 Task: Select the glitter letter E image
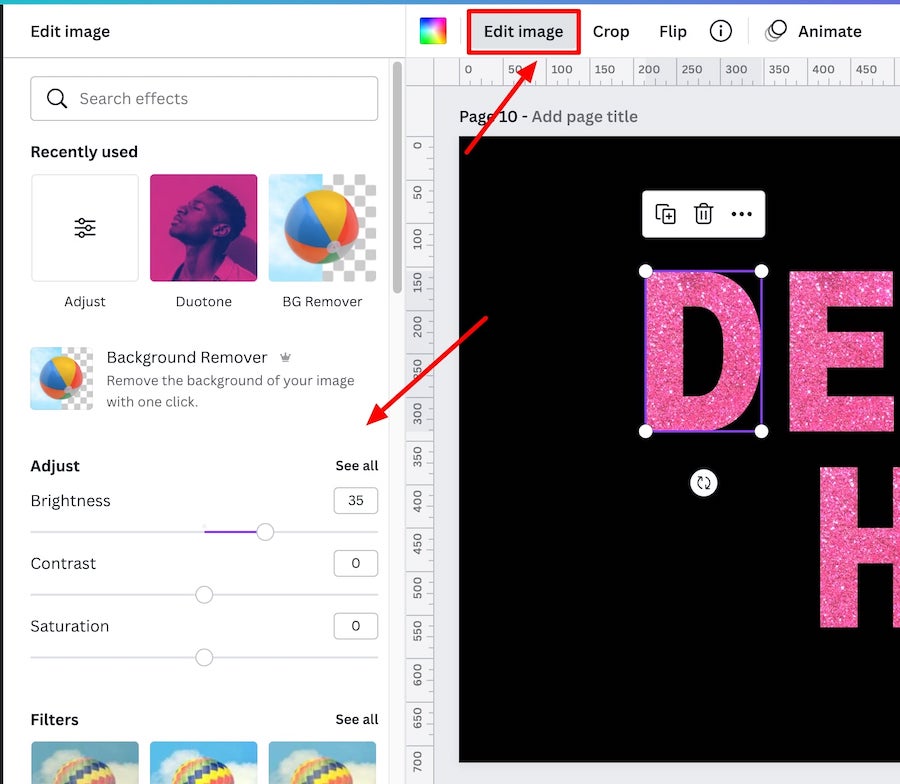(844, 351)
